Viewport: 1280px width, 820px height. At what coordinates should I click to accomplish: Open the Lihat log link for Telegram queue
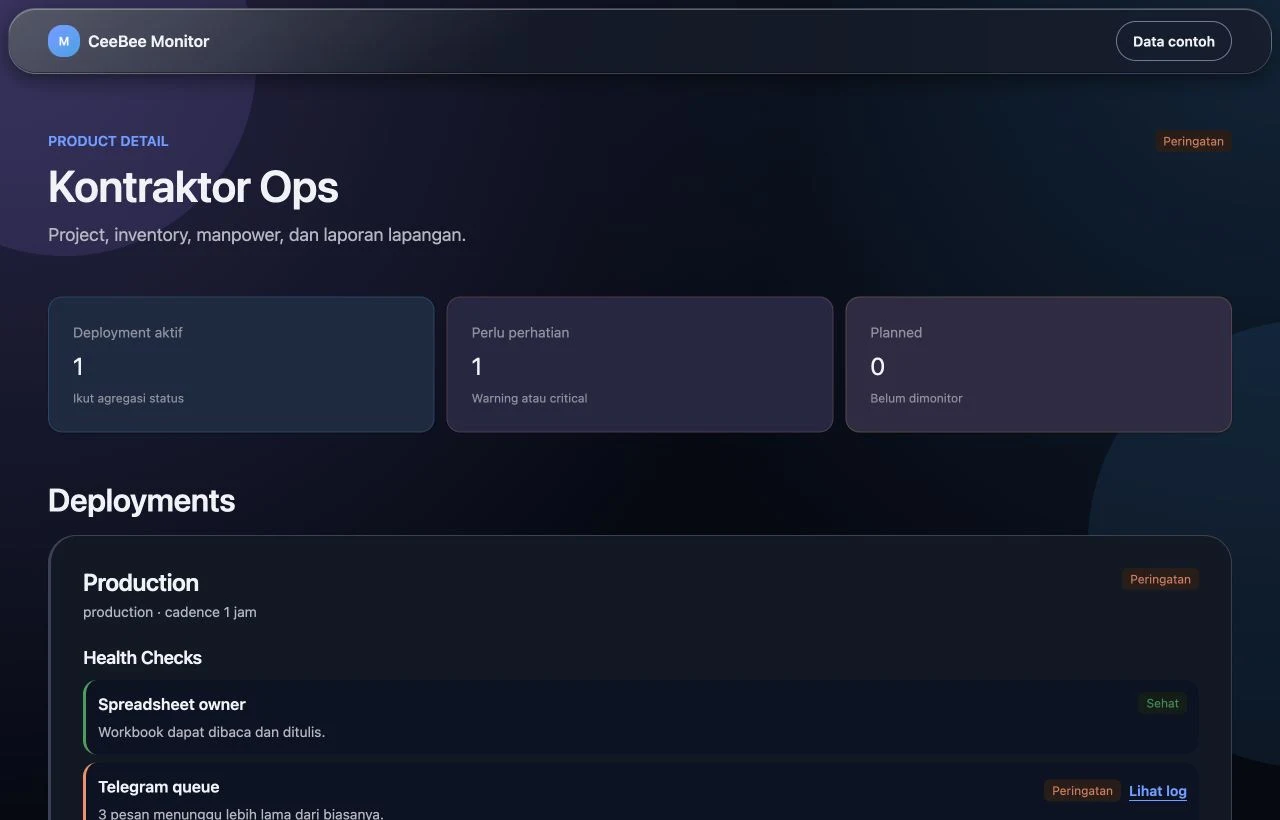tap(1158, 791)
